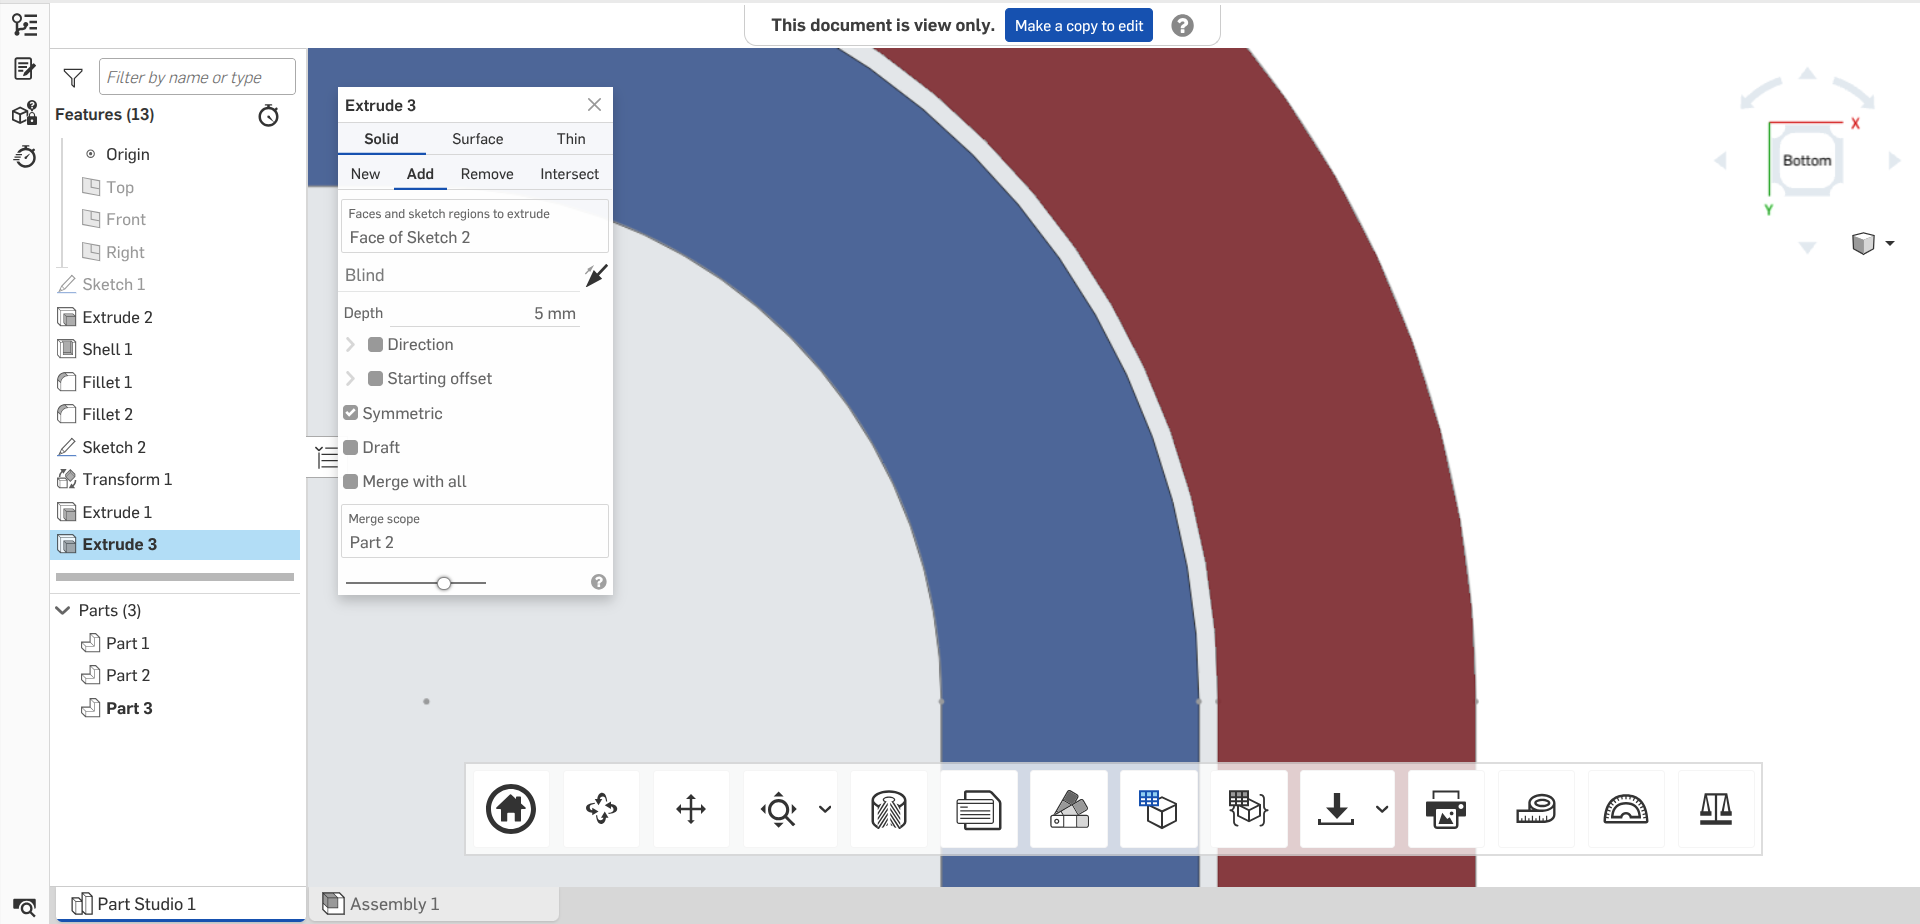Open the Part Studio 1 tab

180,904
